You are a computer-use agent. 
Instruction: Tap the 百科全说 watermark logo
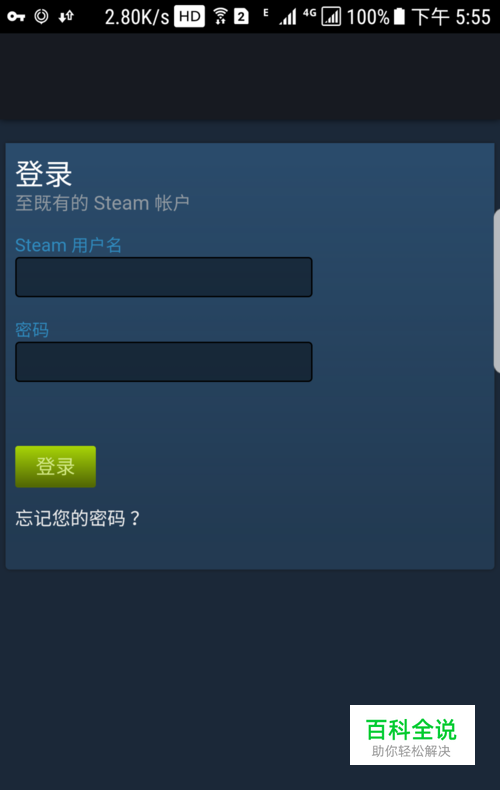[412, 735]
